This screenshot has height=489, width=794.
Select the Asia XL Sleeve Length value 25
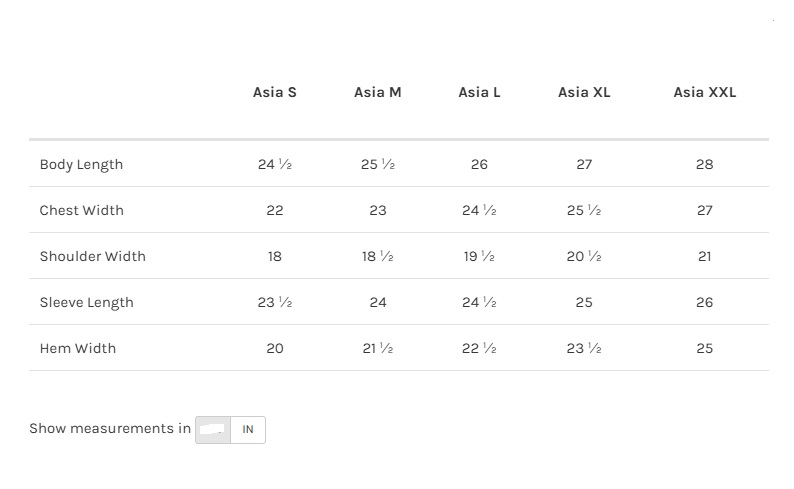(x=584, y=302)
